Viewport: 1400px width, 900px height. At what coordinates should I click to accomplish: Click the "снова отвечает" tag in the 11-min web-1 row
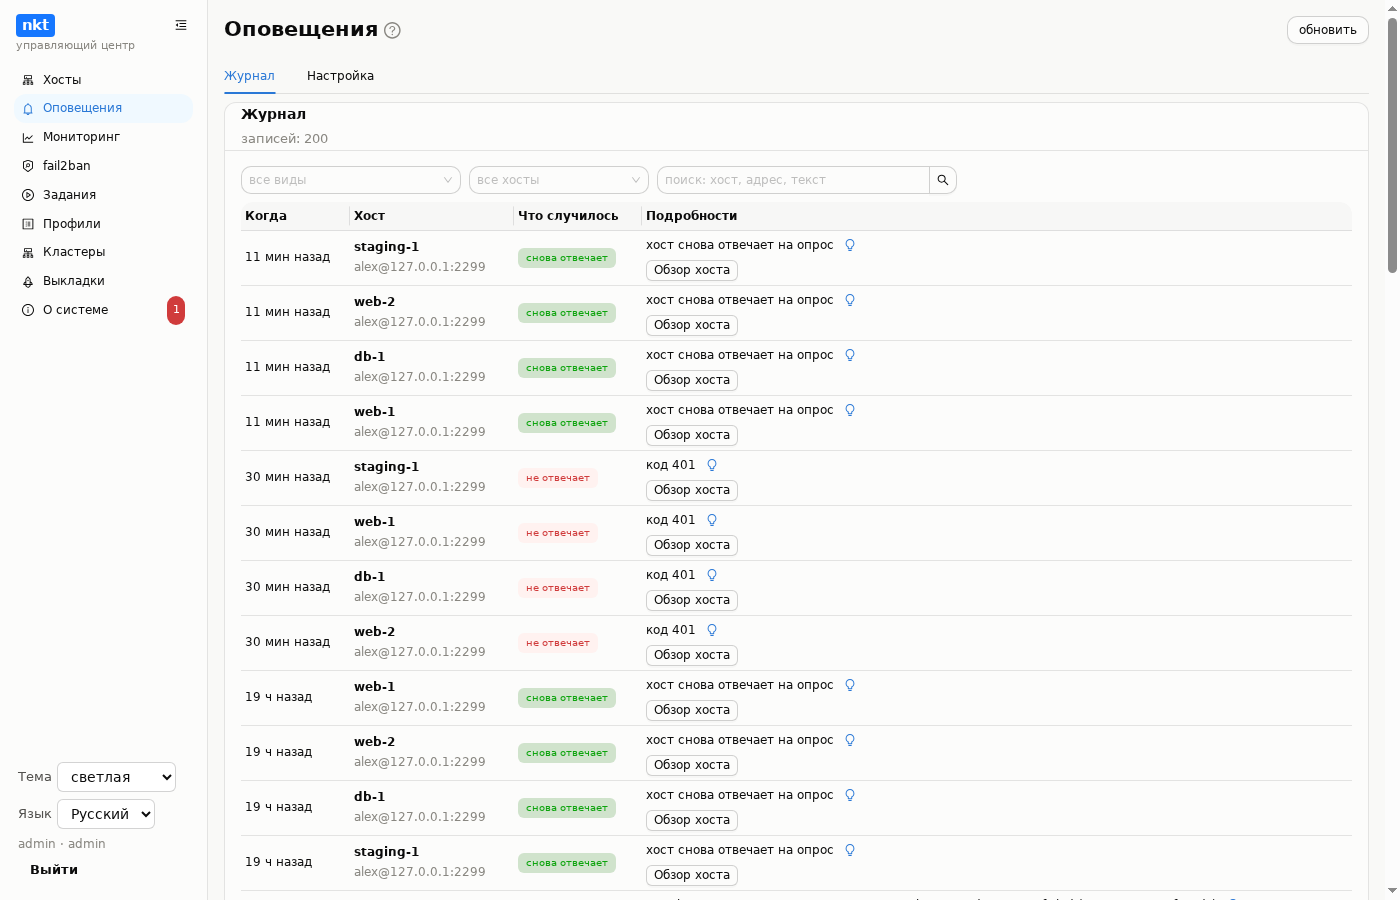pos(567,423)
